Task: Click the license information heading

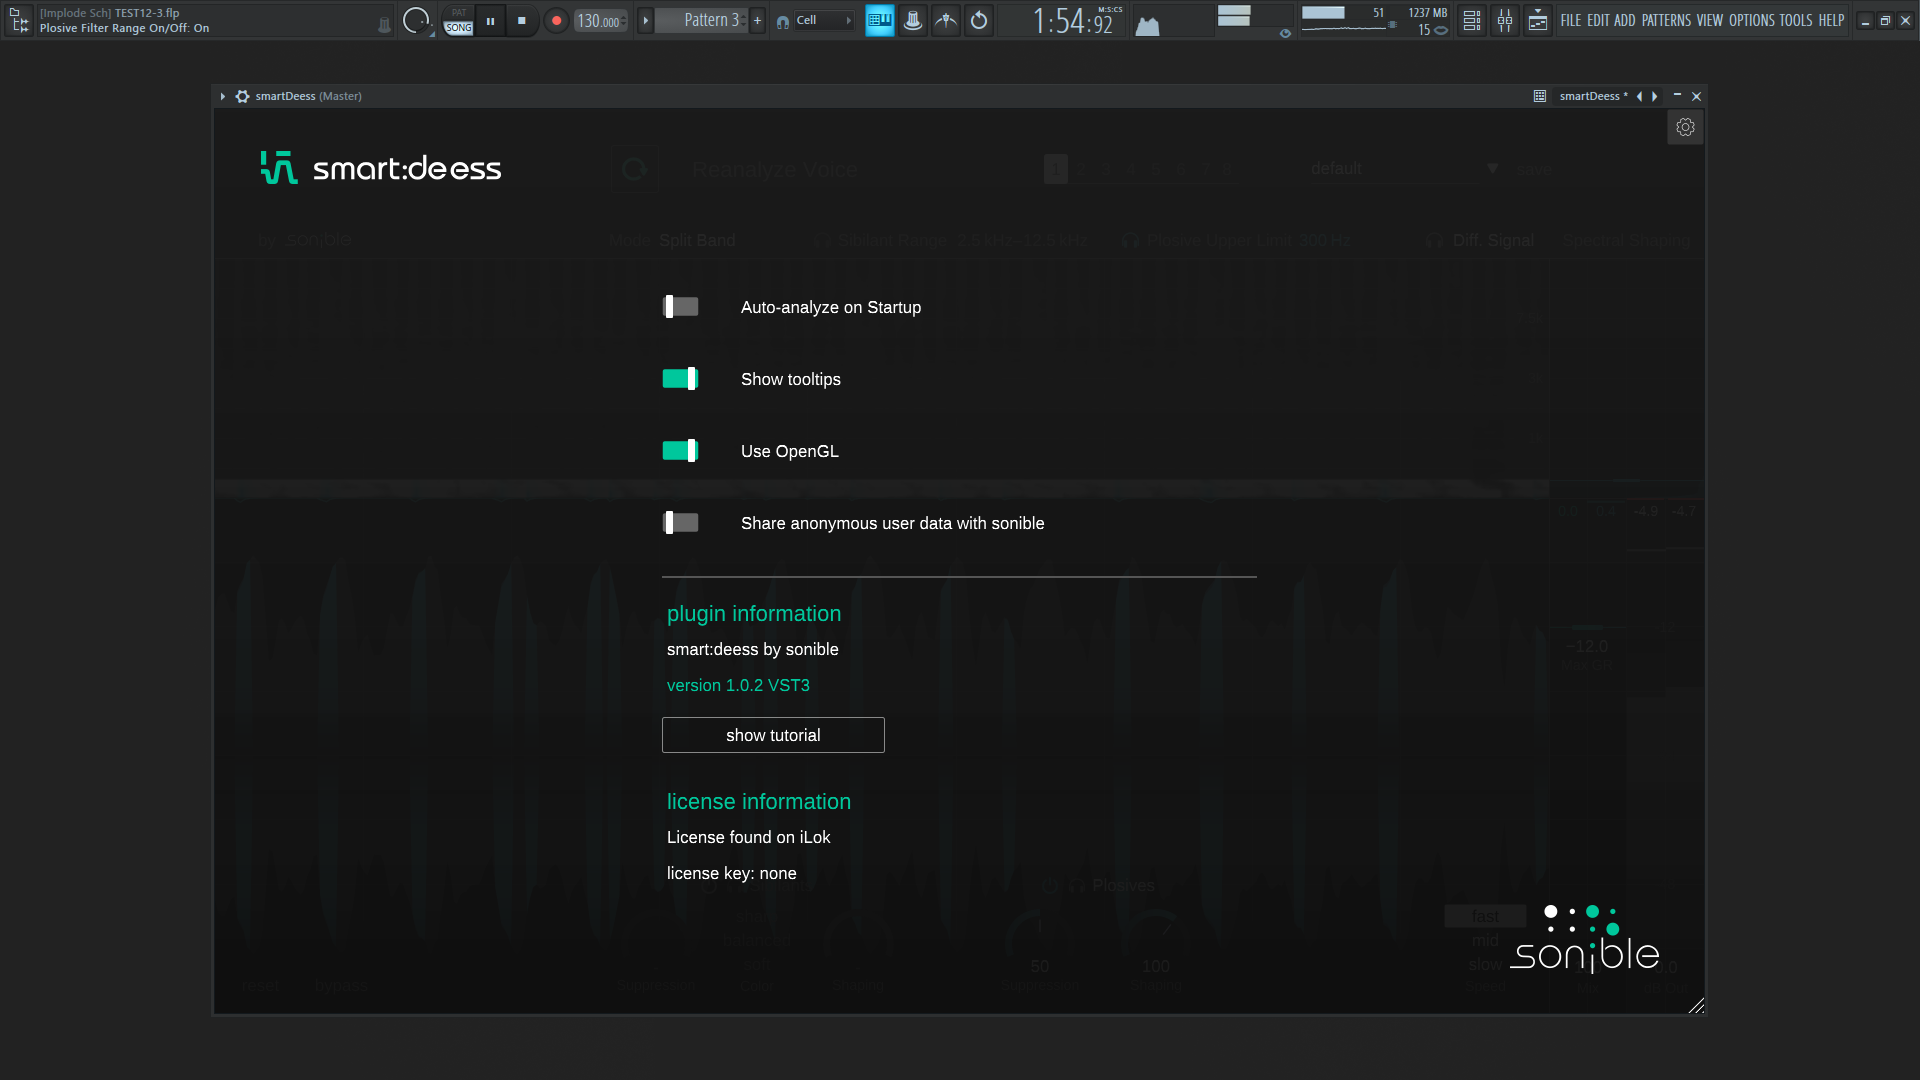Action: coord(759,802)
